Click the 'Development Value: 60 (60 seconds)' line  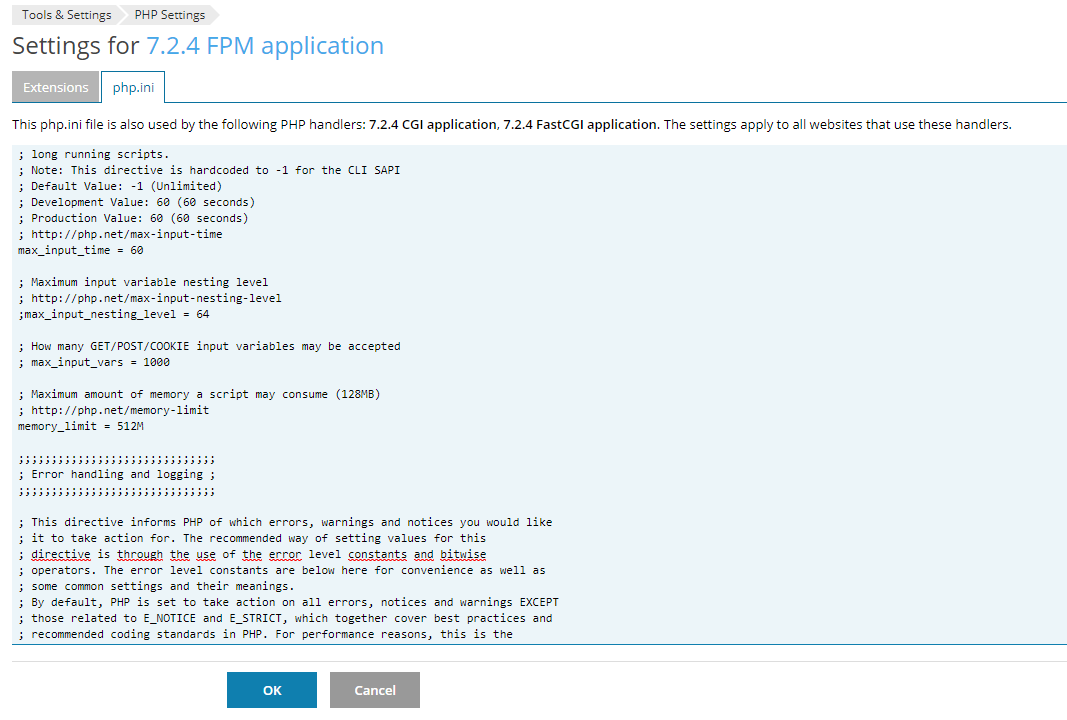[x=137, y=202]
